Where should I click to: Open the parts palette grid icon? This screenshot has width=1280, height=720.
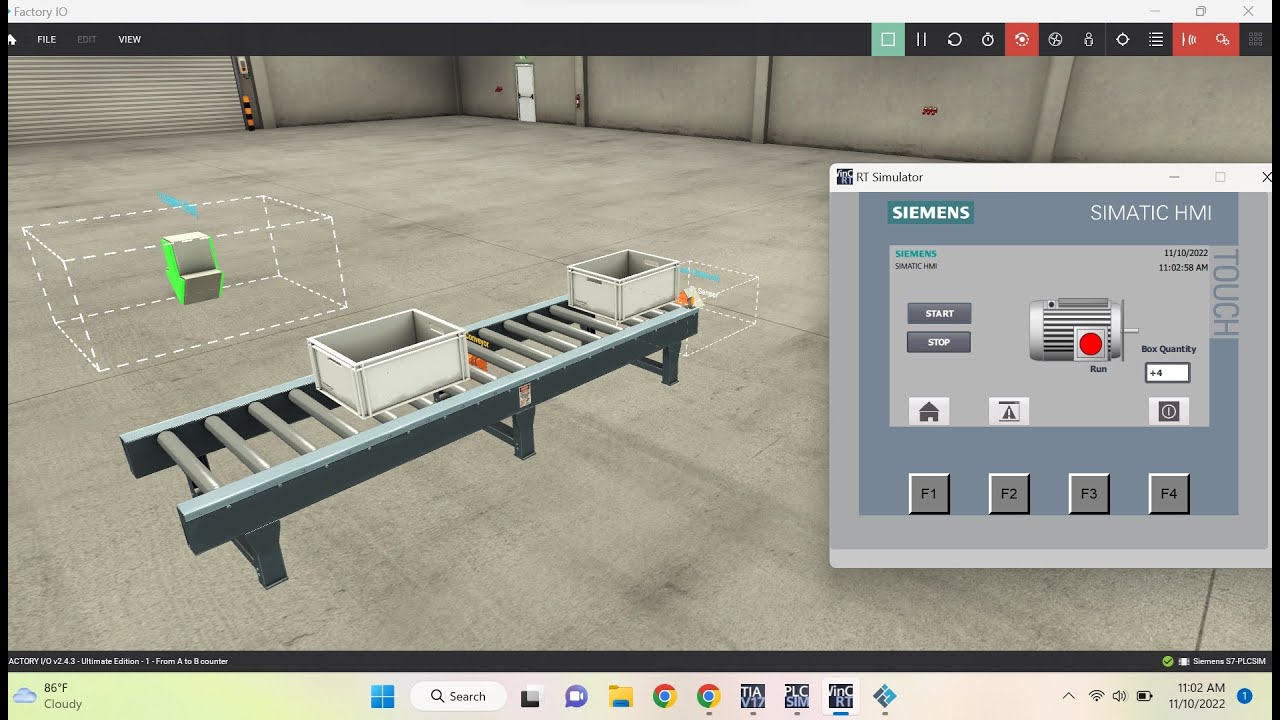pos(1256,39)
